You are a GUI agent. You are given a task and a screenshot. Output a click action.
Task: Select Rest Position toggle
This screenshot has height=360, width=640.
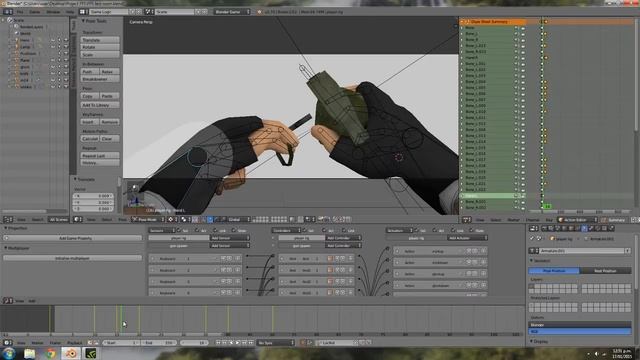click(x=605, y=271)
